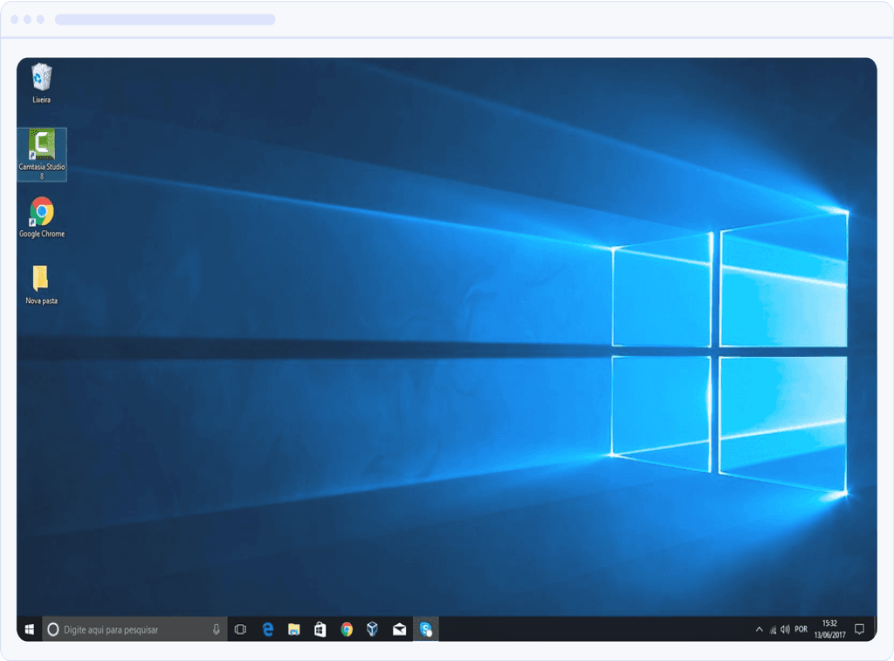Open the Mail app on the taskbar
The width and height of the screenshot is (894, 661).
point(399,629)
